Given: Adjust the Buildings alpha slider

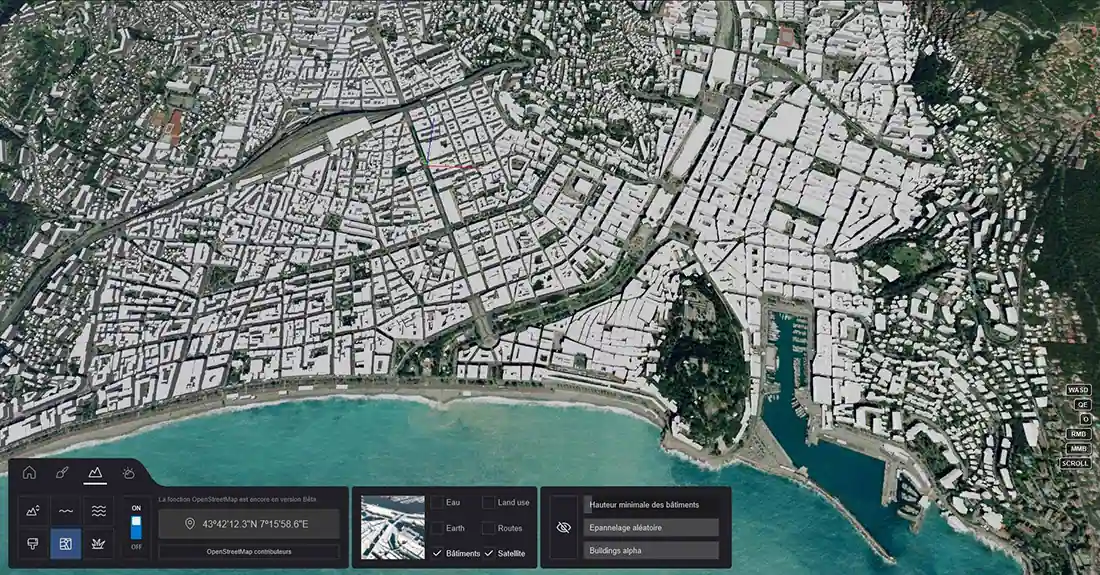Looking at the screenshot, I should point(651,550).
